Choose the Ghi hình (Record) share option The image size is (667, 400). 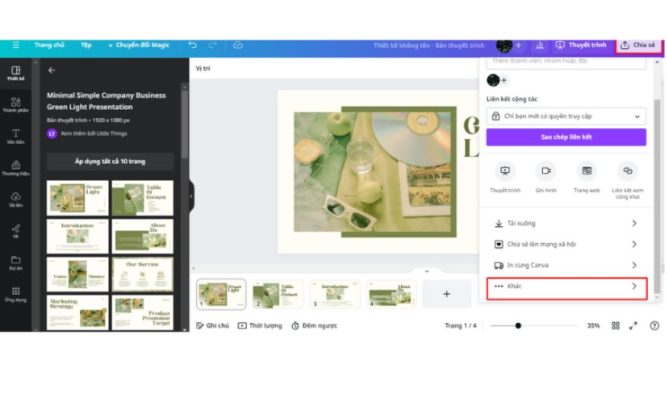pyautogui.click(x=545, y=175)
